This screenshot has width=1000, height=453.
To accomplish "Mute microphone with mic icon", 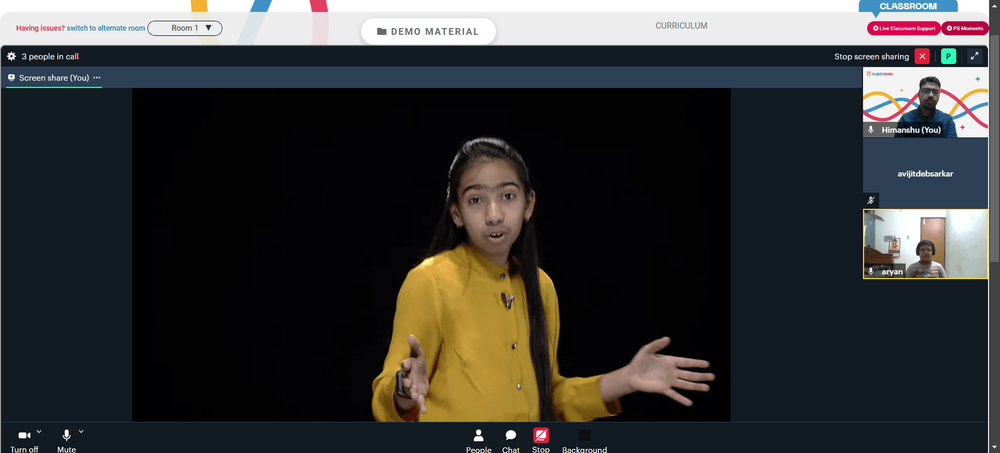I will [66, 435].
